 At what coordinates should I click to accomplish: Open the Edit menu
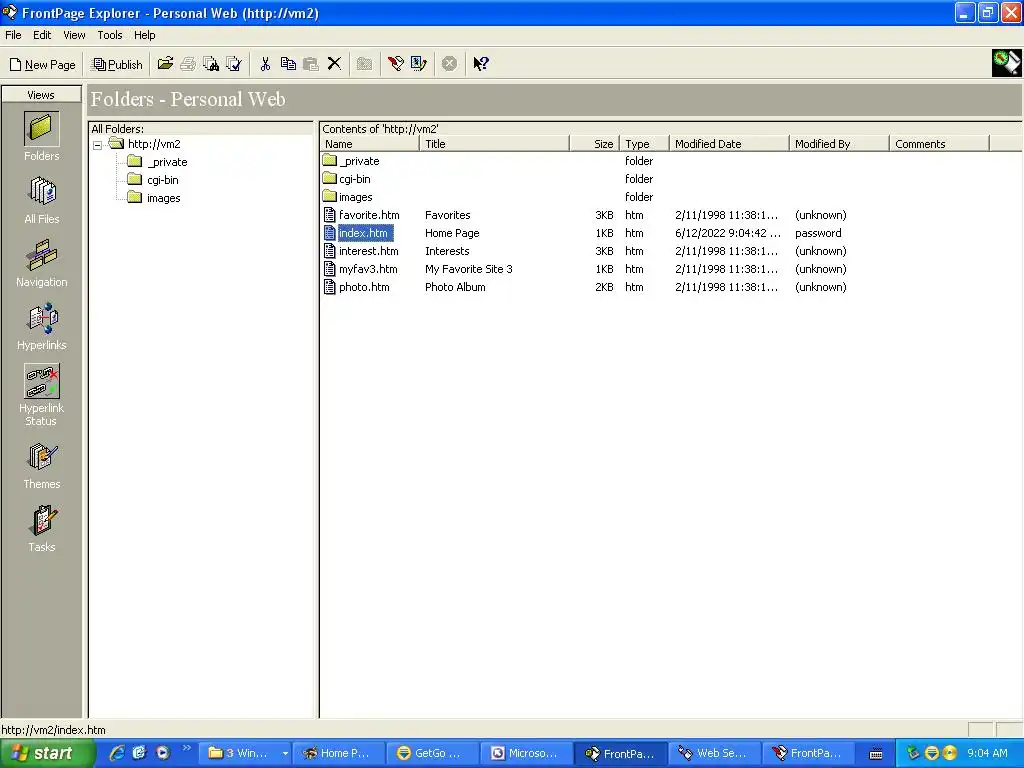42,35
